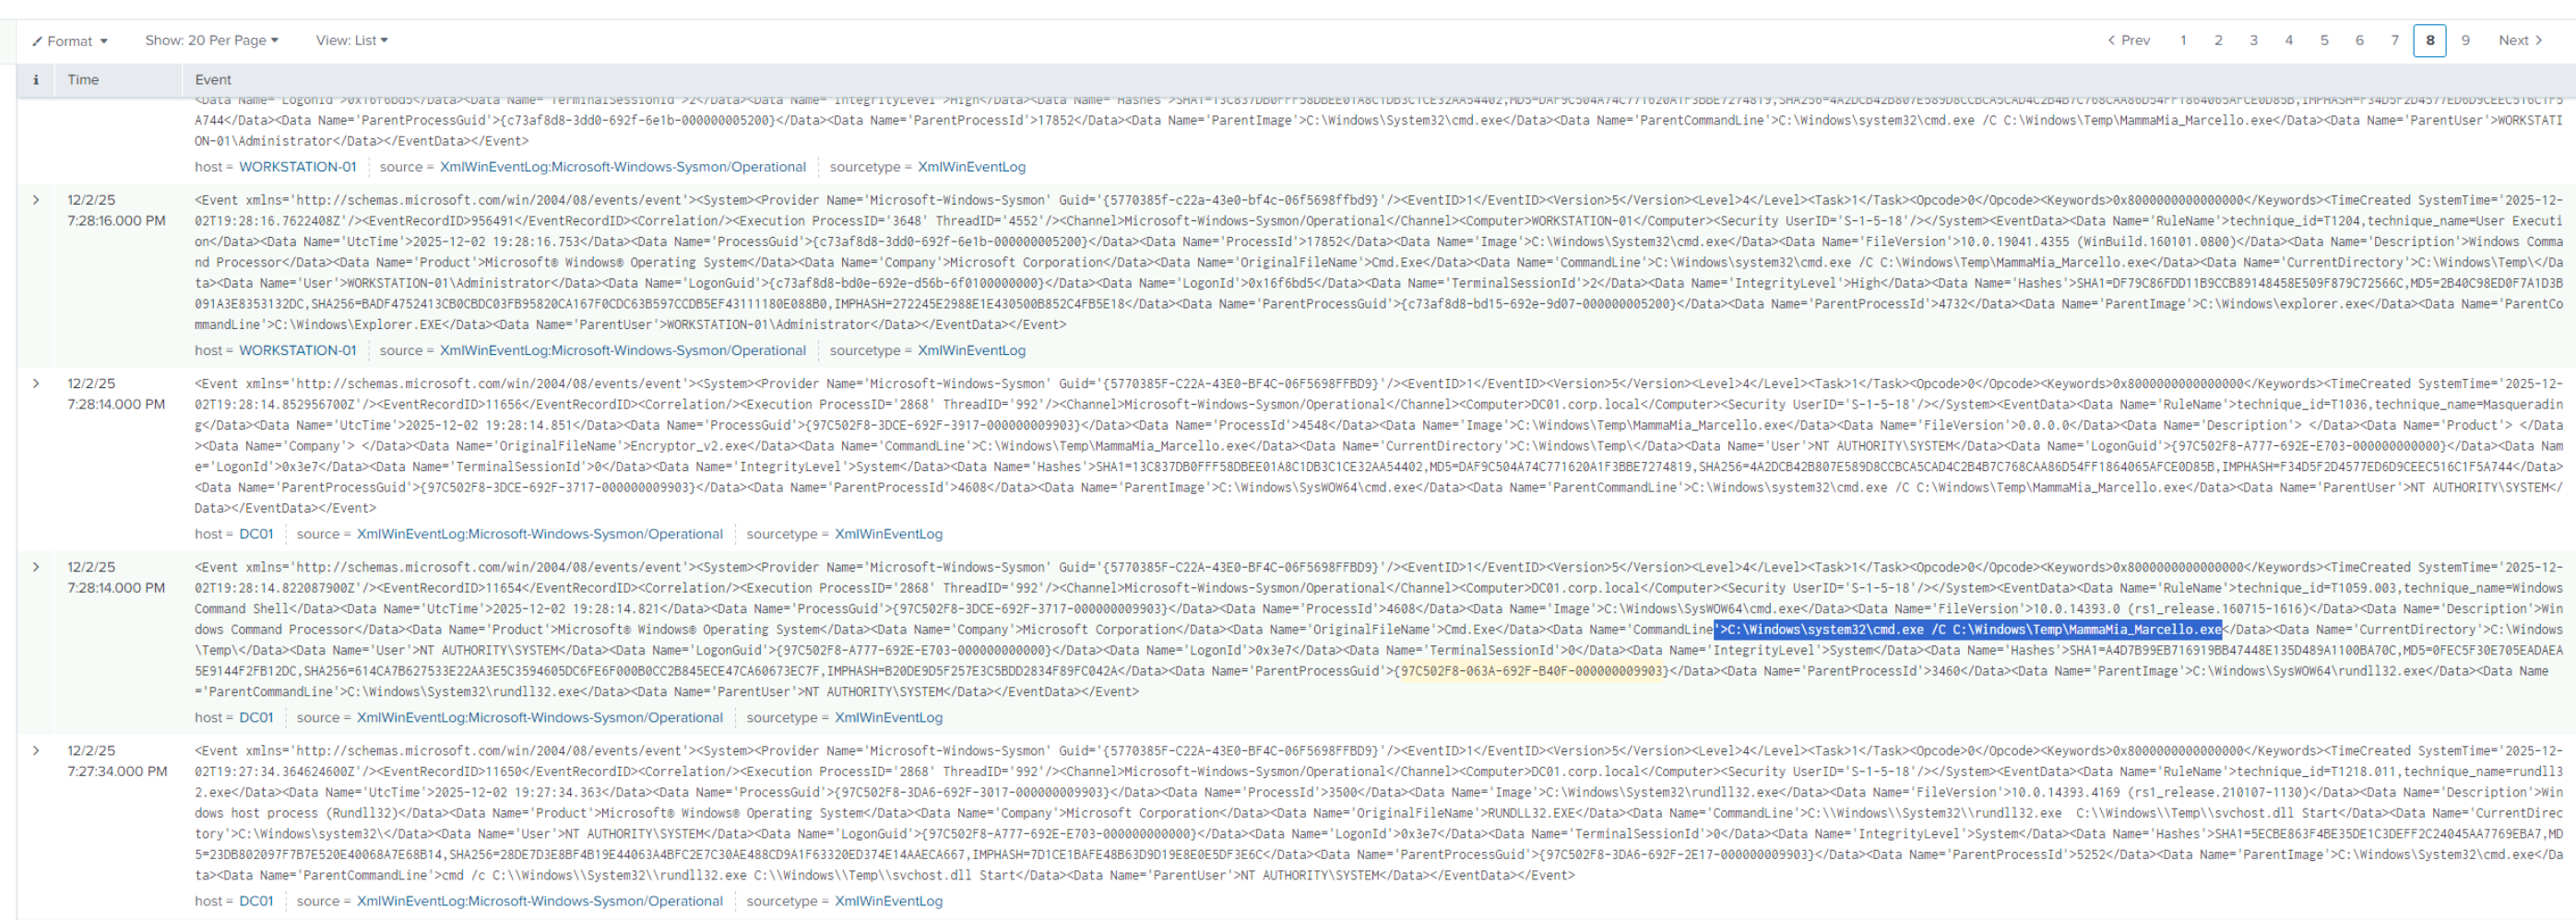Viewport: 2576px width, 920px height.
Task: Click the info 'i' column header
Action: coord(36,80)
